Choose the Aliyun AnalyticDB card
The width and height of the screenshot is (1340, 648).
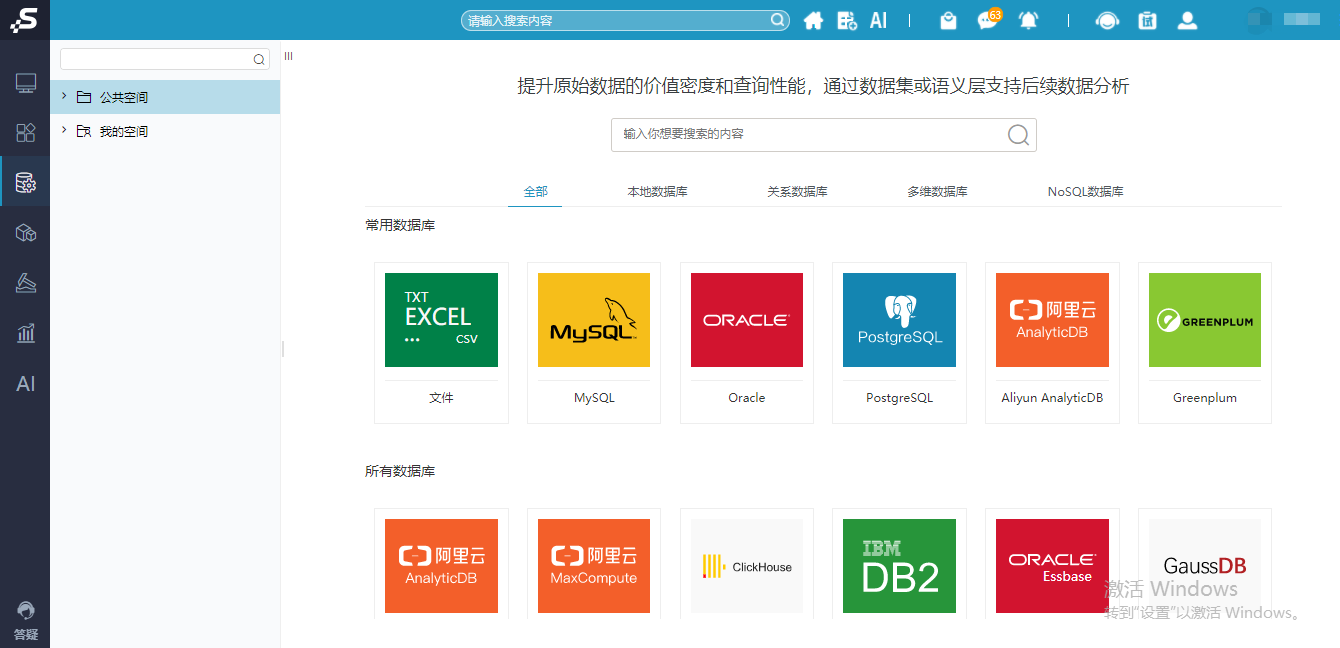1052,343
